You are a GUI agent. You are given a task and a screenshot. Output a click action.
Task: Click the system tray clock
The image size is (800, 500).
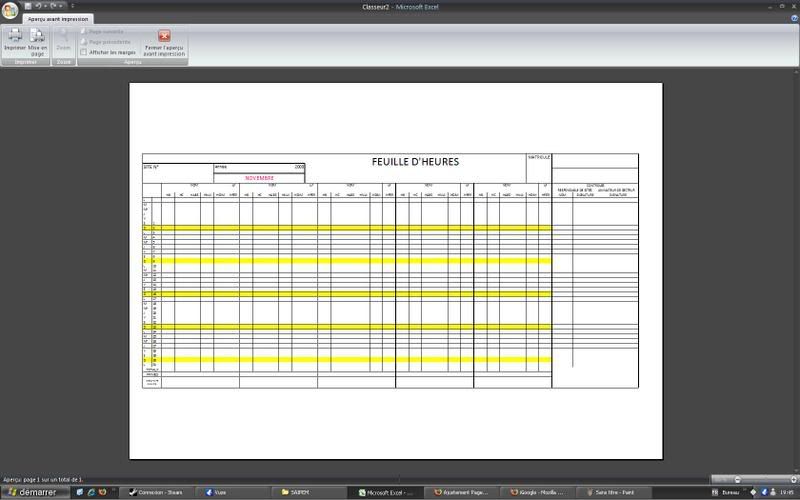[787, 492]
